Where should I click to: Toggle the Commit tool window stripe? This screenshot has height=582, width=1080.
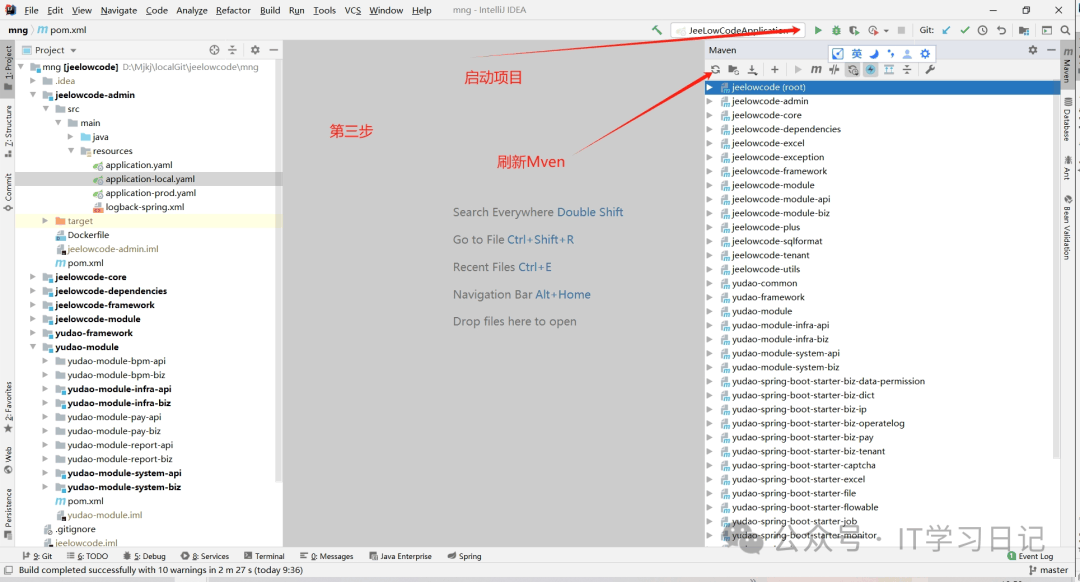(8, 193)
